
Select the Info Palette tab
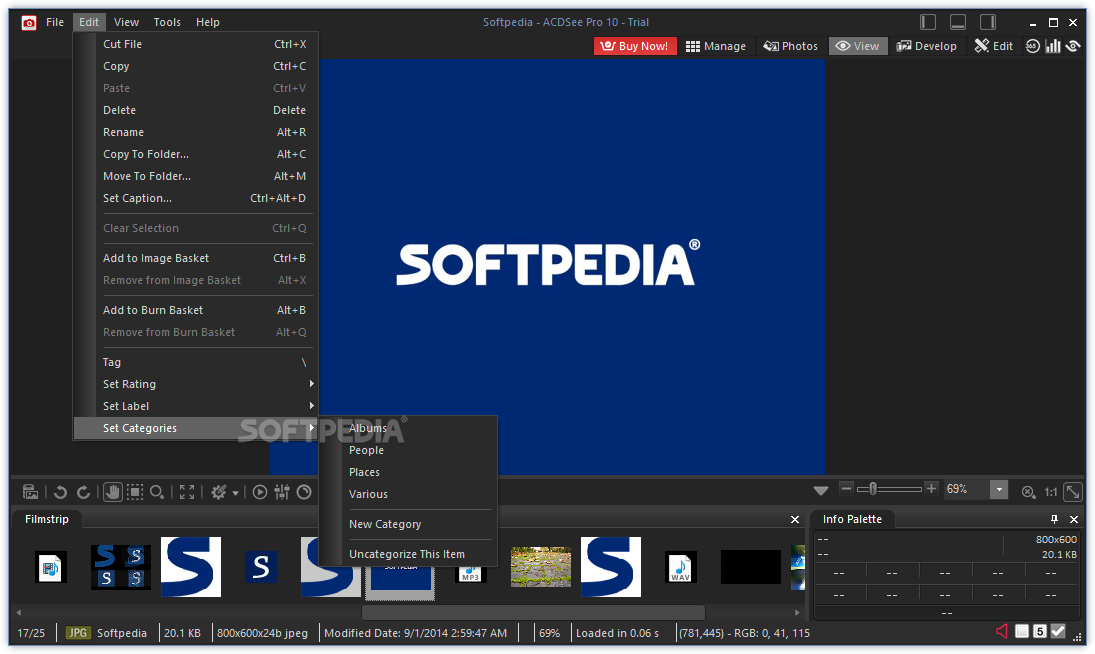852,519
